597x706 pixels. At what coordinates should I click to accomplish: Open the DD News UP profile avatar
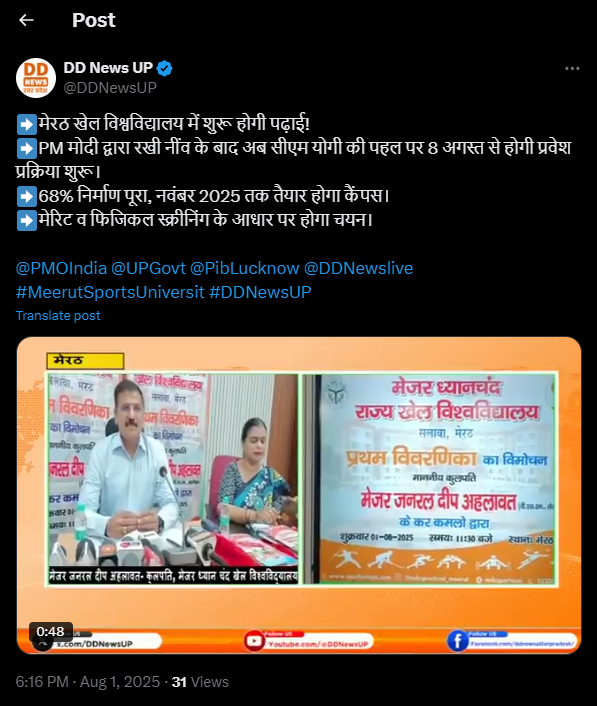pos(36,78)
